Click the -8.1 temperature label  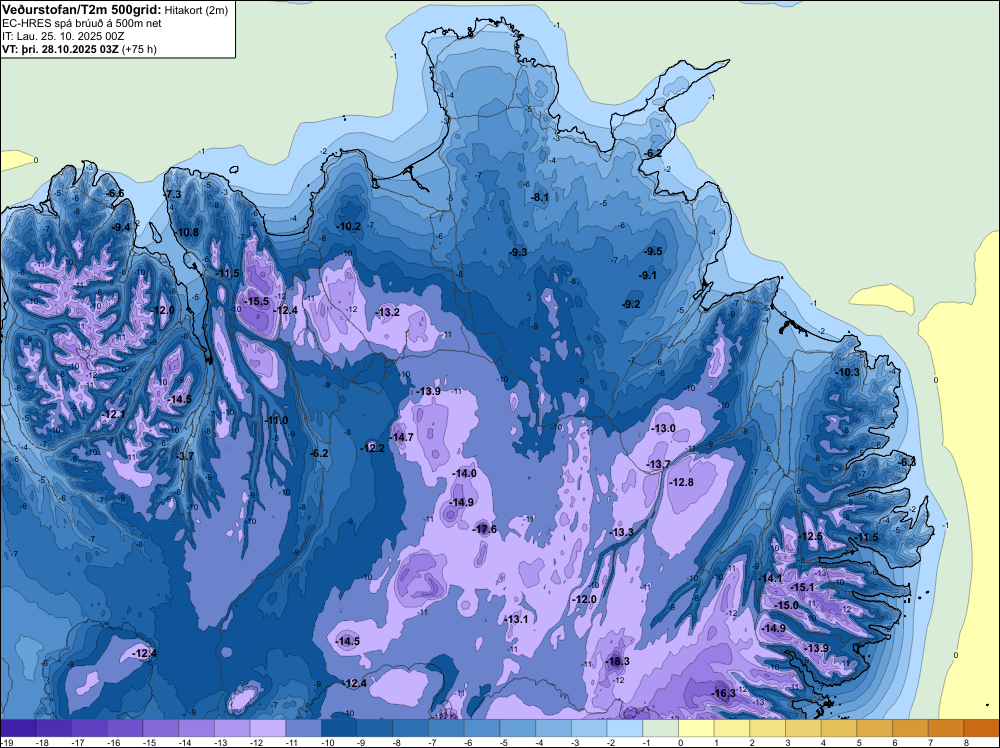click(540, 198)
